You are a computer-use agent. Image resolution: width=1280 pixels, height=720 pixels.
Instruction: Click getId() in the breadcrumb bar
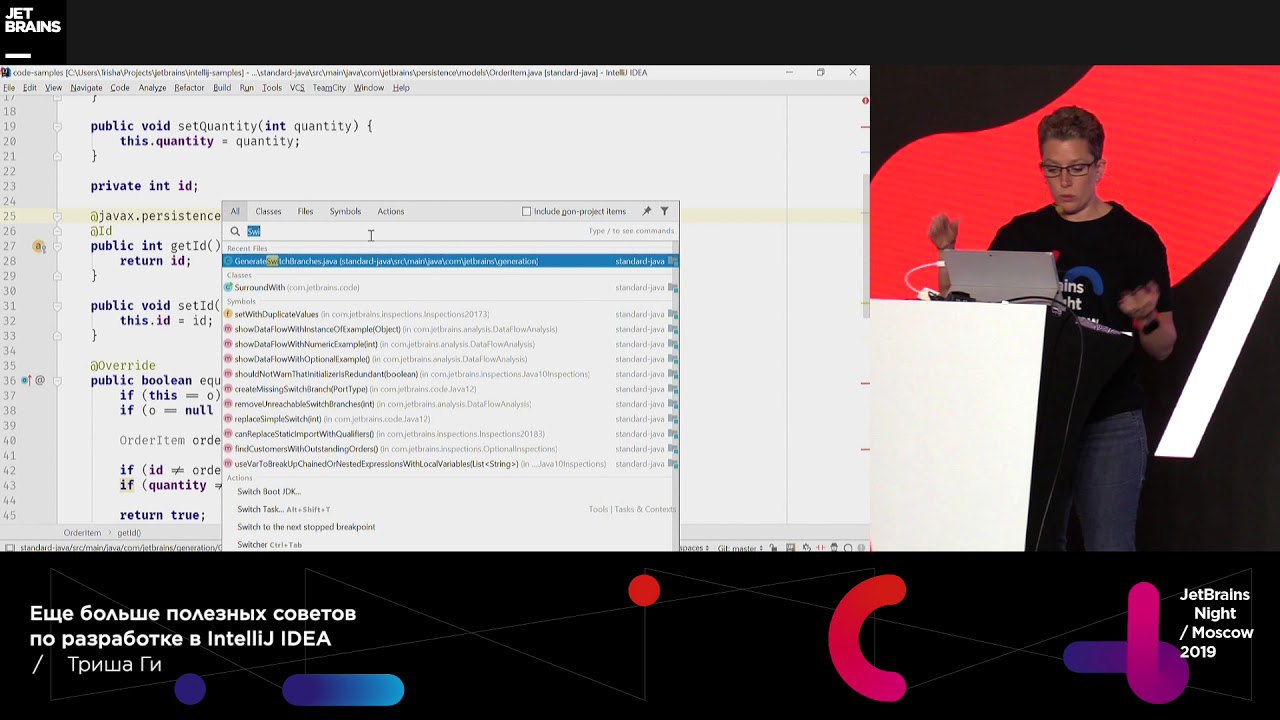coord(129,533)
